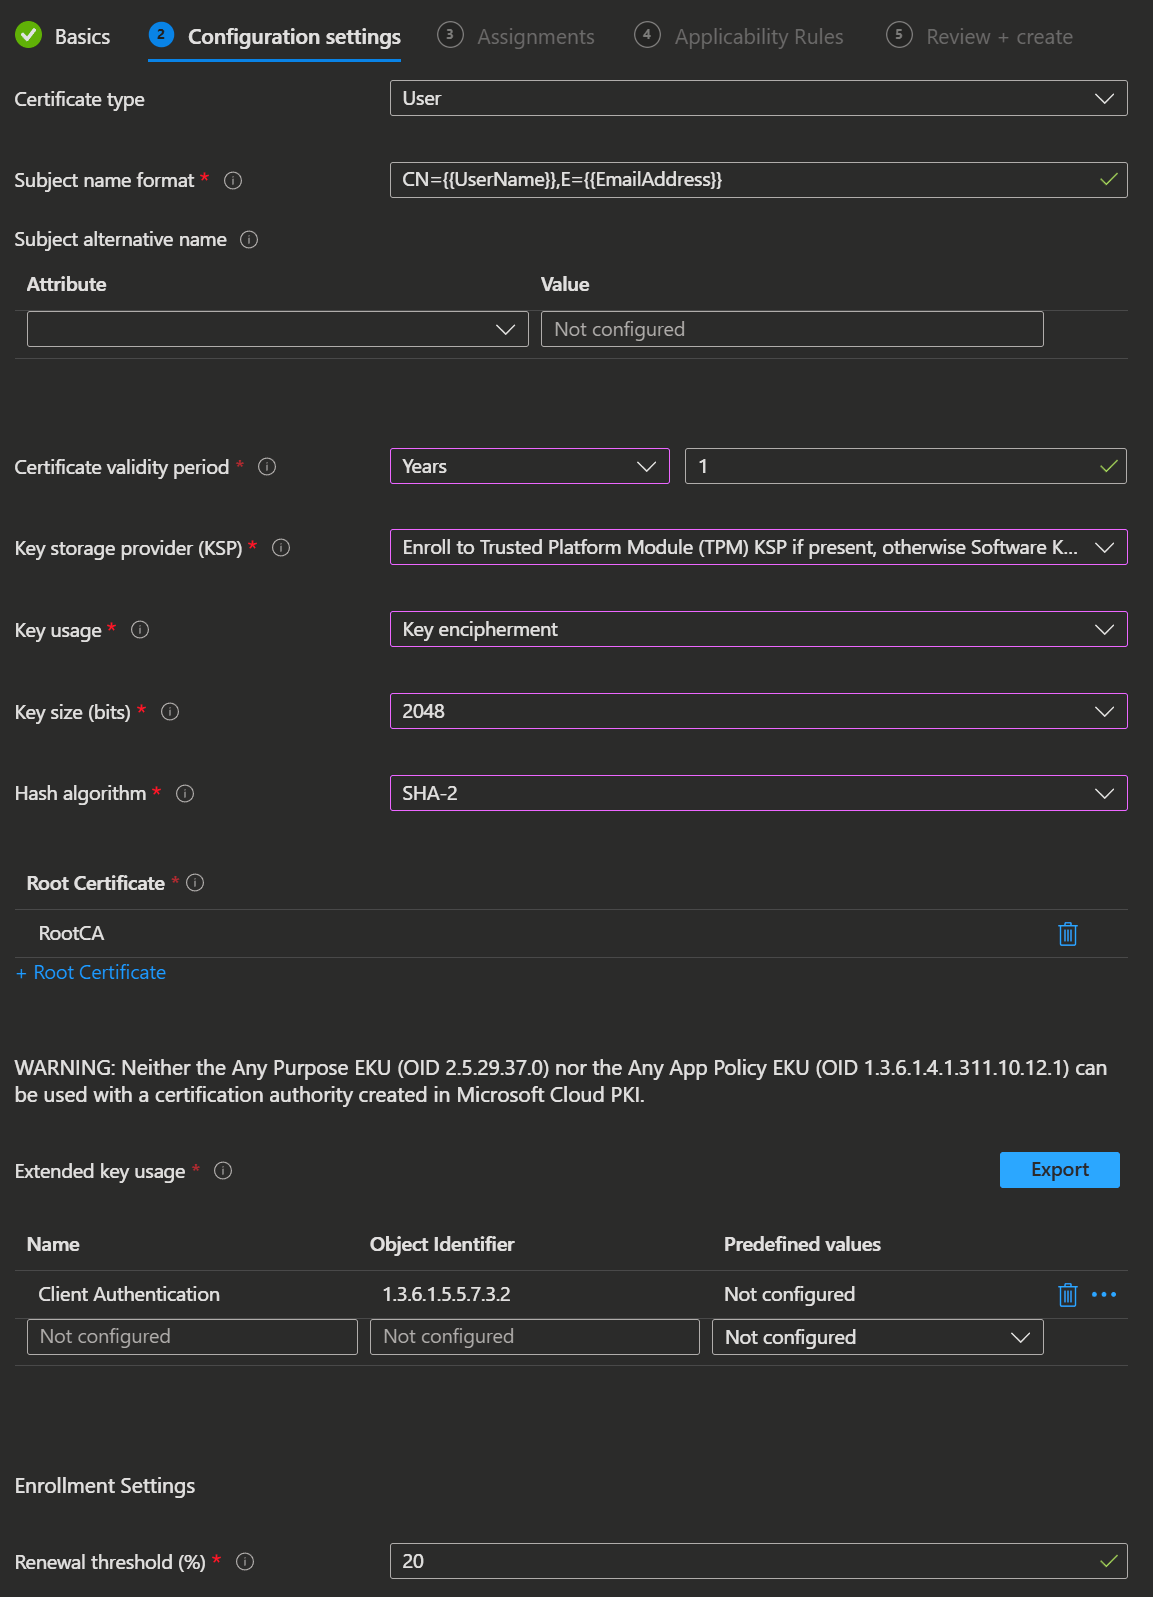Click the Subject name format field
This screenshot has height=1597, width=1153.
click(x=759, y=180)
